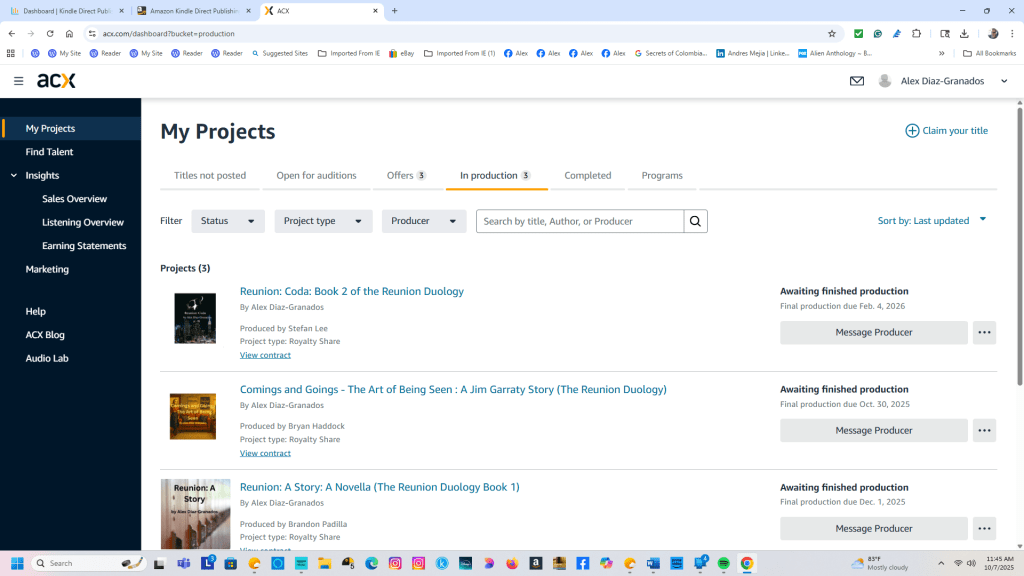Collapse the Insights sidebar section

pyautogui.click(x=14, y=175)
